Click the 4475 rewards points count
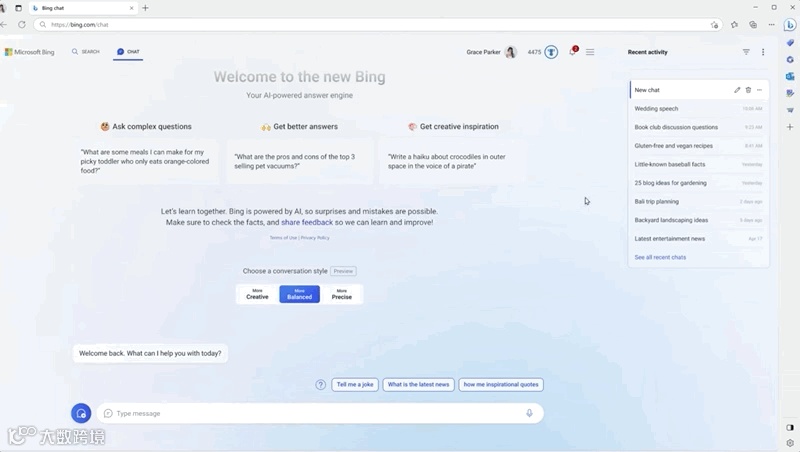800x452 pixels. click(x=534, y=52)
